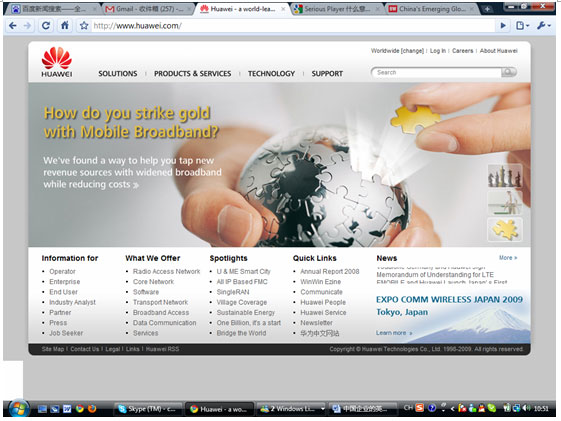Click the orange S input method icon
This screenshot has height=421, width=561.
420,408
